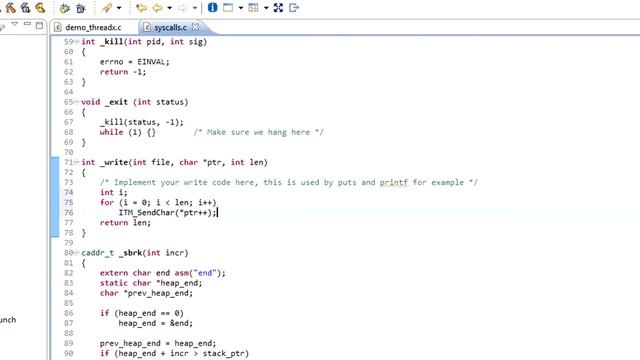640x360 pixels.
Task: Collapse the _write function at line 71
Action: point(76,162)
